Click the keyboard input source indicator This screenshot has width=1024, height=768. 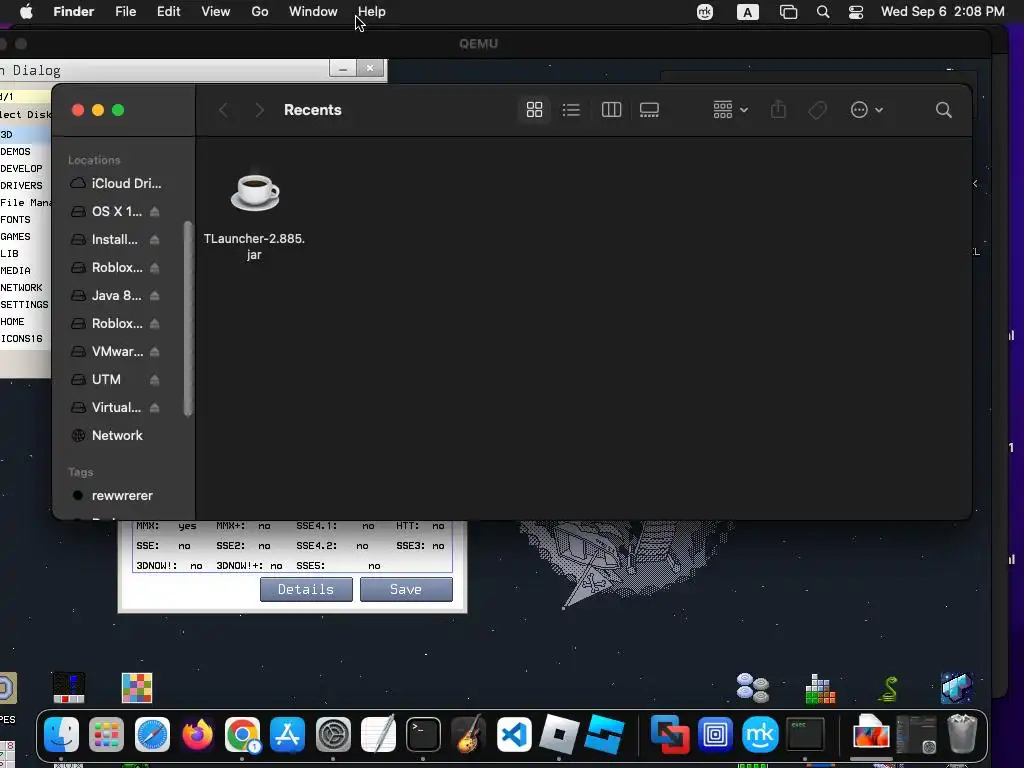(x=748, y=12)
